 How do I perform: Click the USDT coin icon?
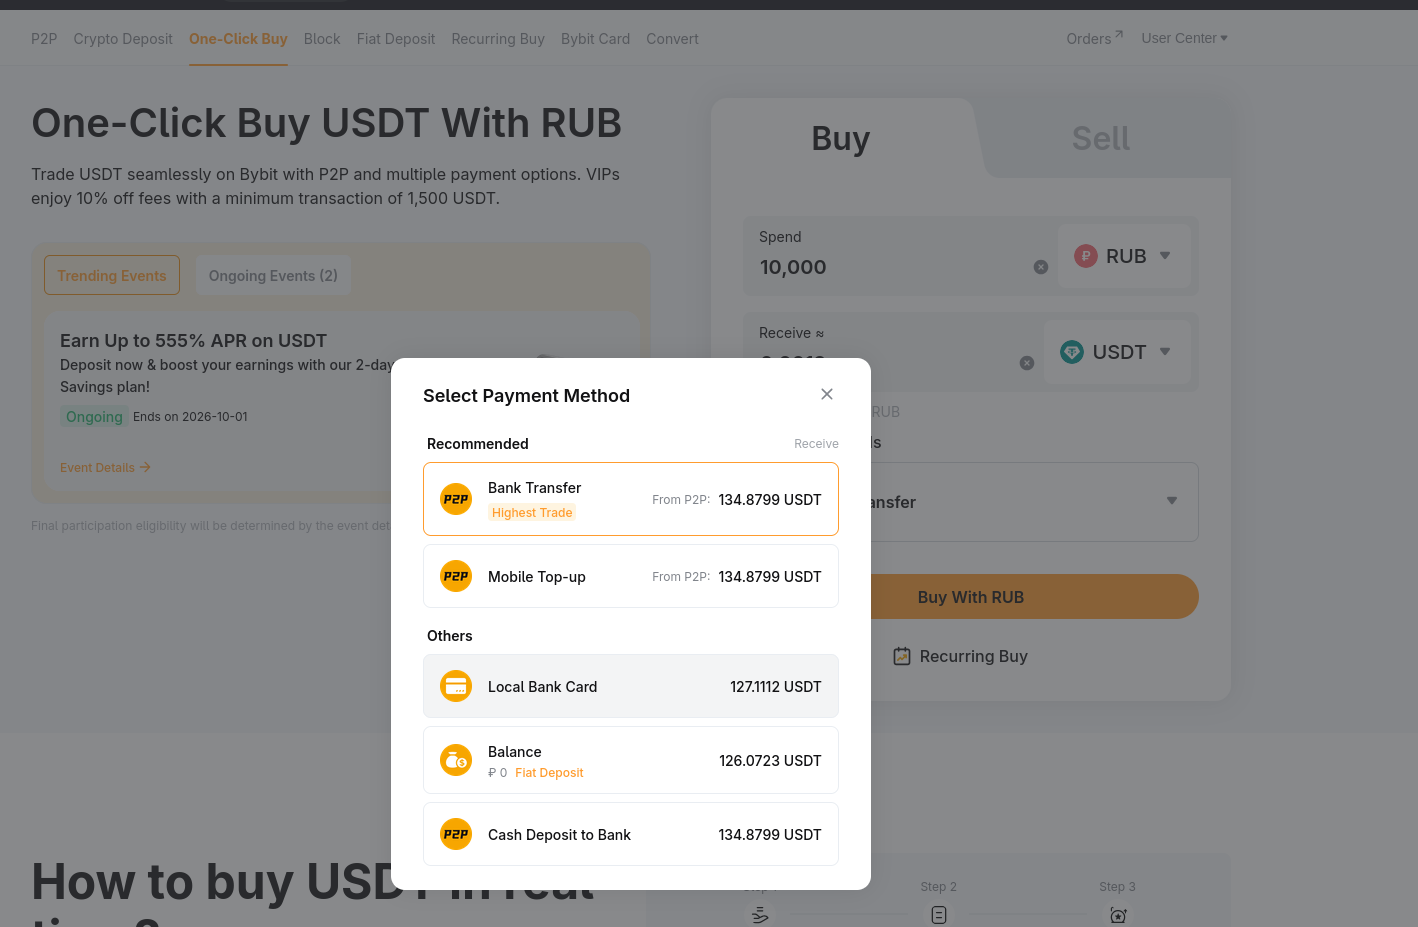click(1072, 352)
